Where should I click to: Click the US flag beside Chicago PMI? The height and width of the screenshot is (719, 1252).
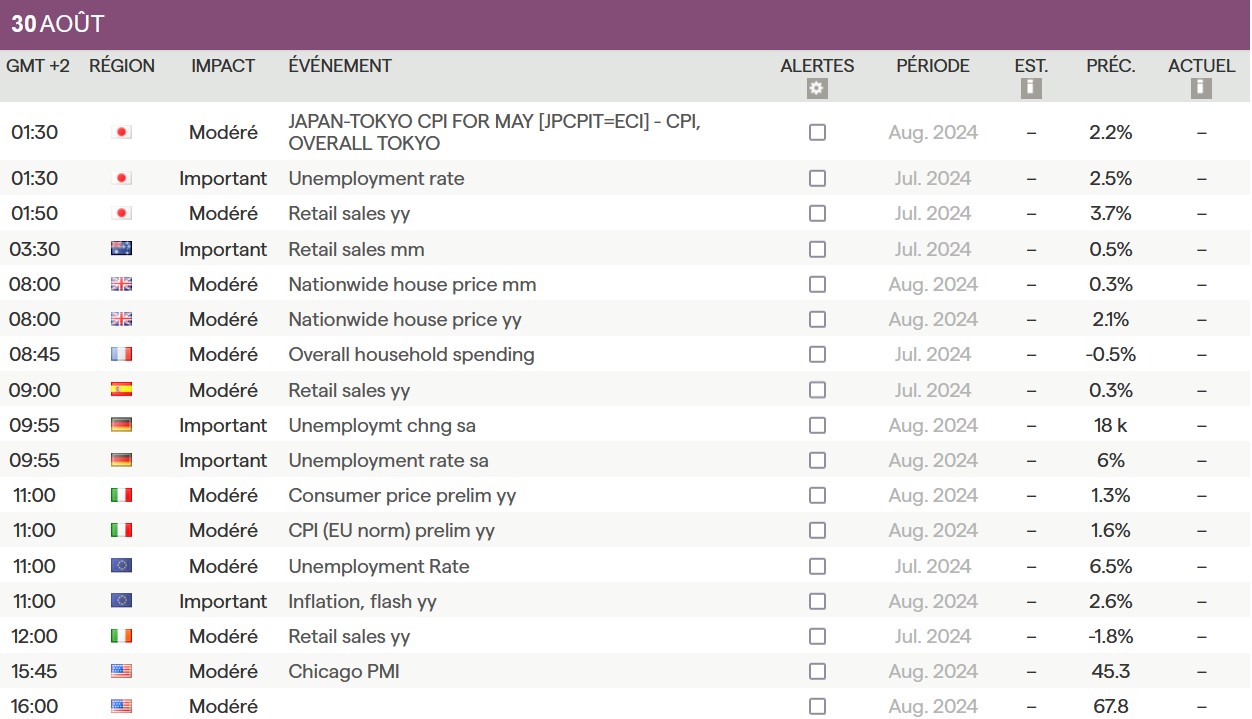point(121,671)
